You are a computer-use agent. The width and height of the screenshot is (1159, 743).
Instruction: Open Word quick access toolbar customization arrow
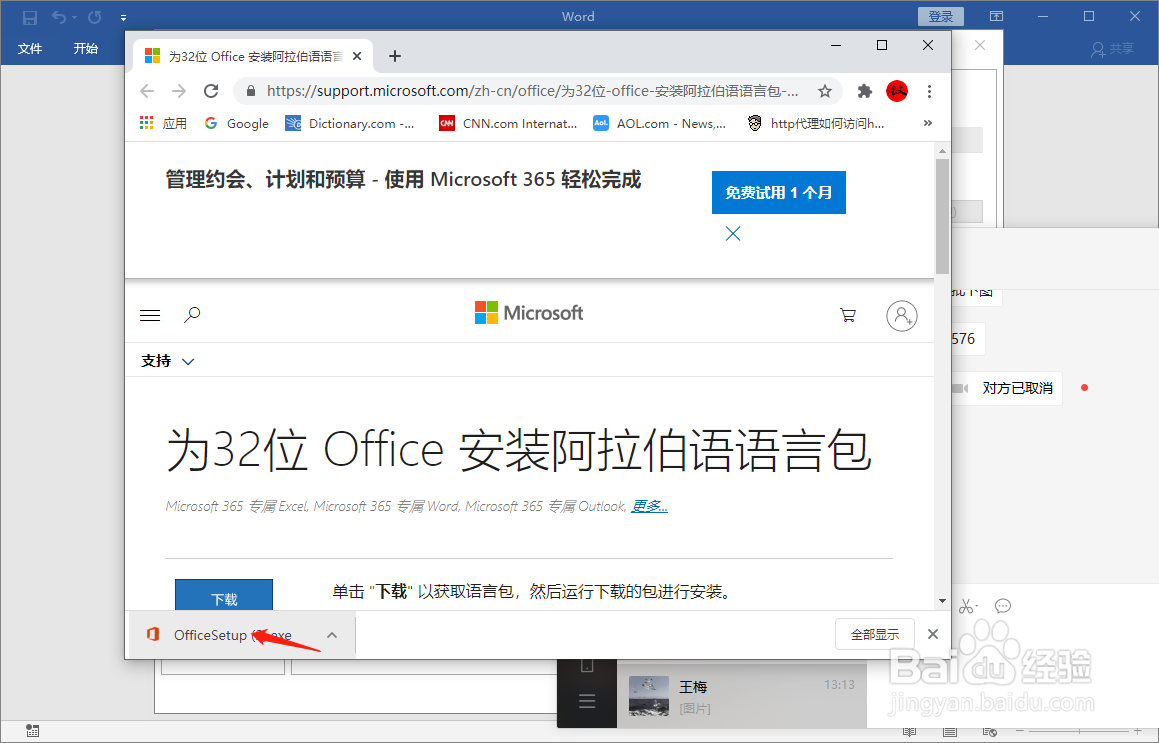click(x=123, y=18)
